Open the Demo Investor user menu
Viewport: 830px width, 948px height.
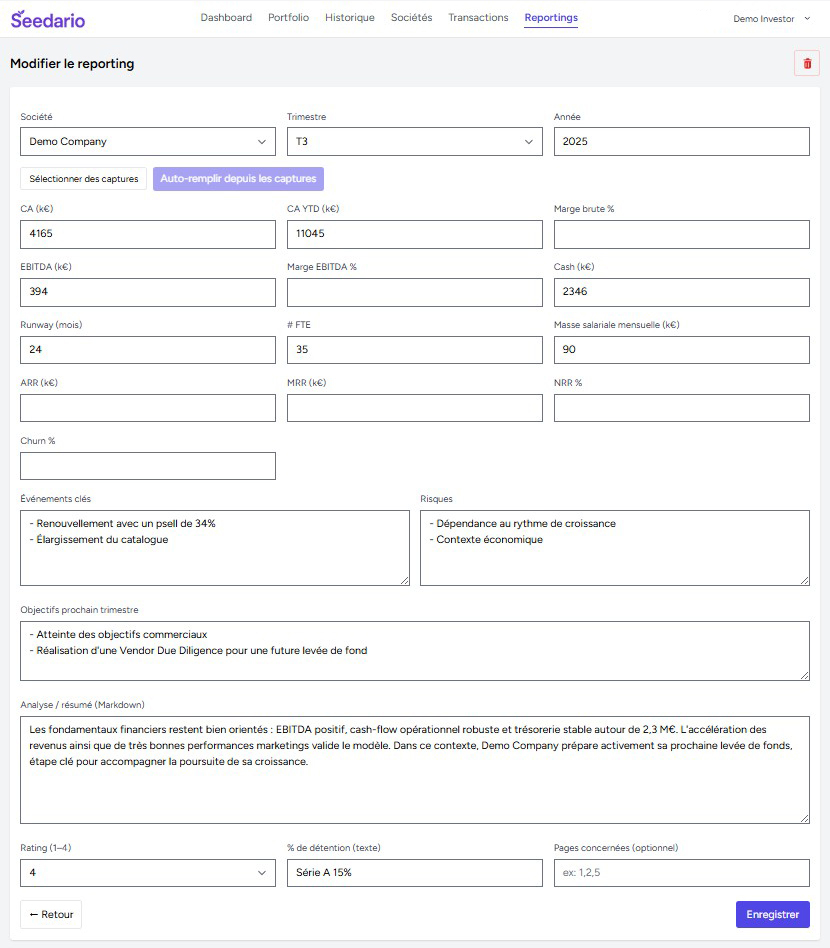coord(771,18)
